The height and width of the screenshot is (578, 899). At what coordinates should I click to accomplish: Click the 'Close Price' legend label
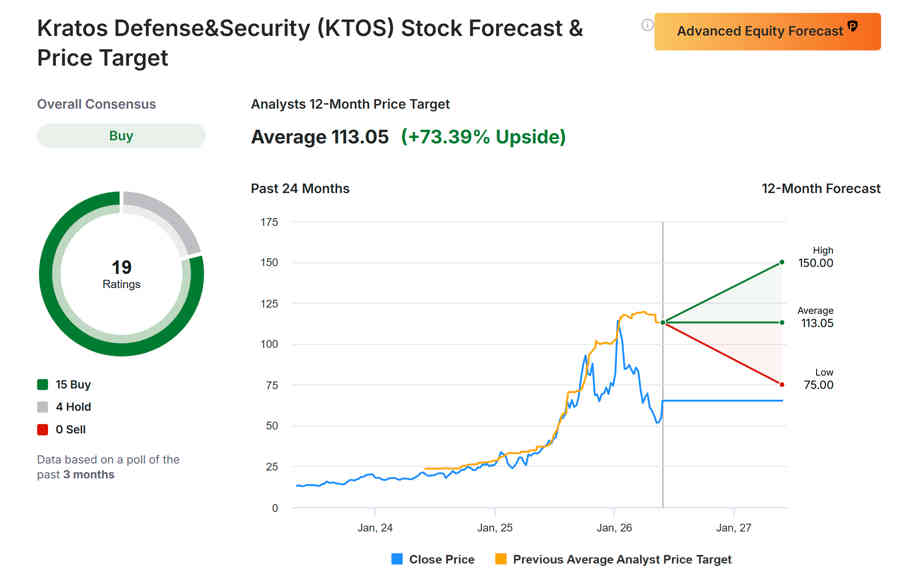click(x=442, y=559)
